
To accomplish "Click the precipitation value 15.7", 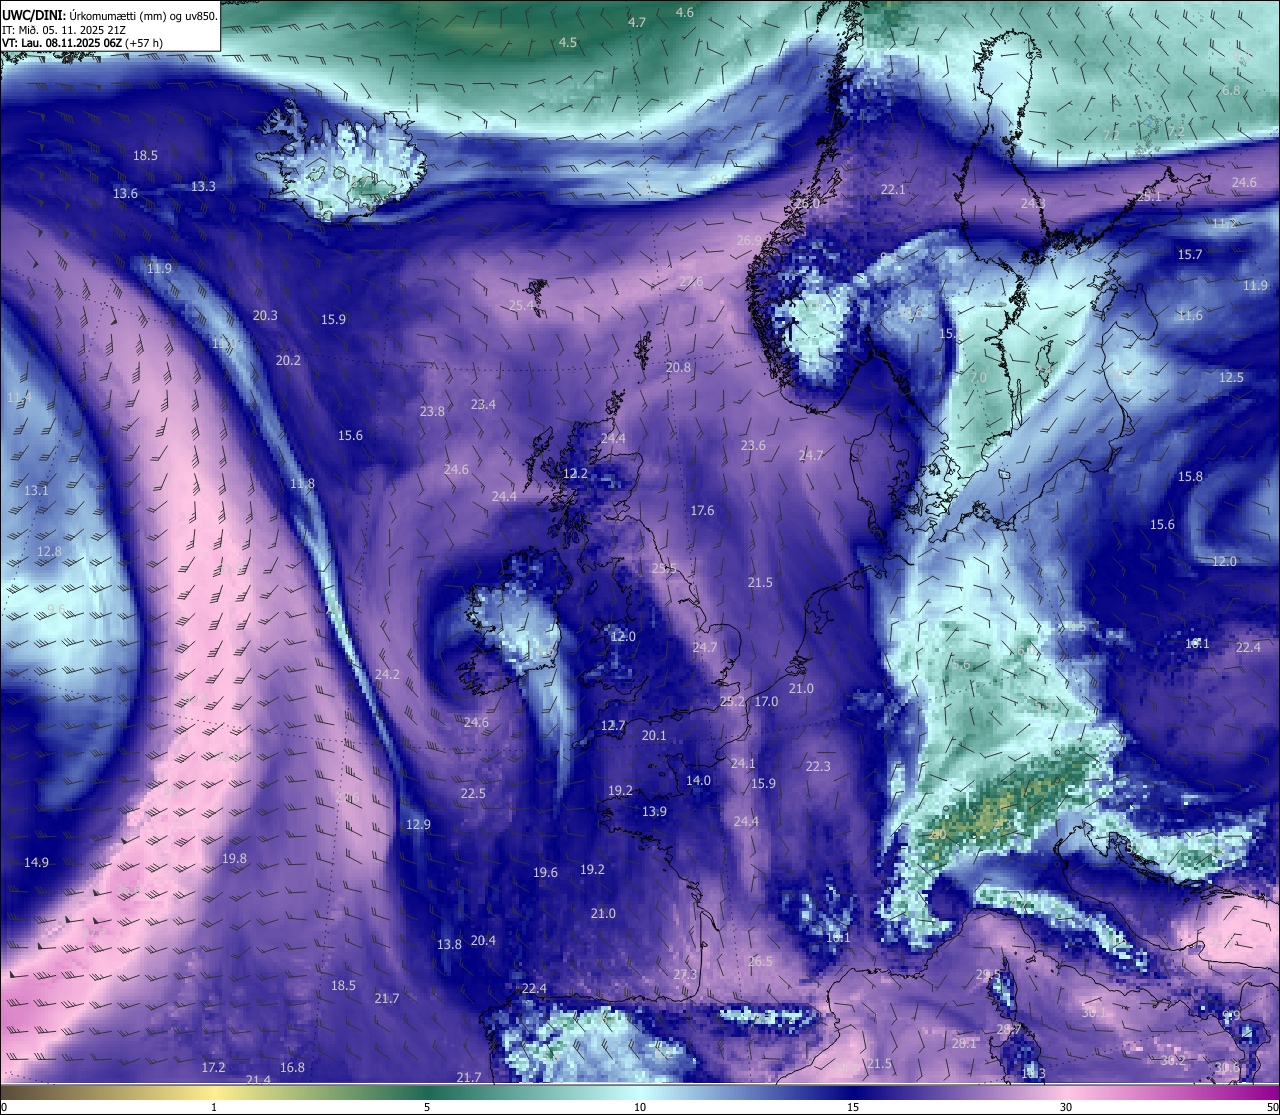I will coord(1190,254).
